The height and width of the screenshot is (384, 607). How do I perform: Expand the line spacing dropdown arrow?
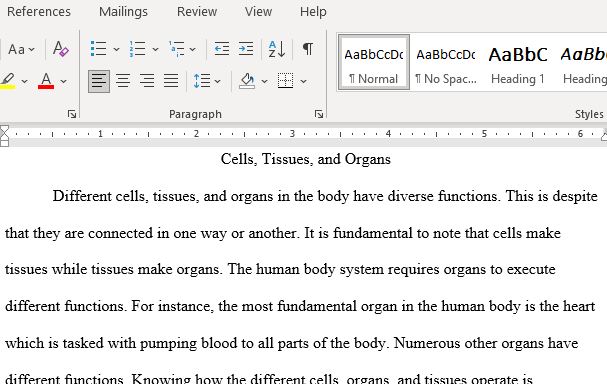coord(217,81)
